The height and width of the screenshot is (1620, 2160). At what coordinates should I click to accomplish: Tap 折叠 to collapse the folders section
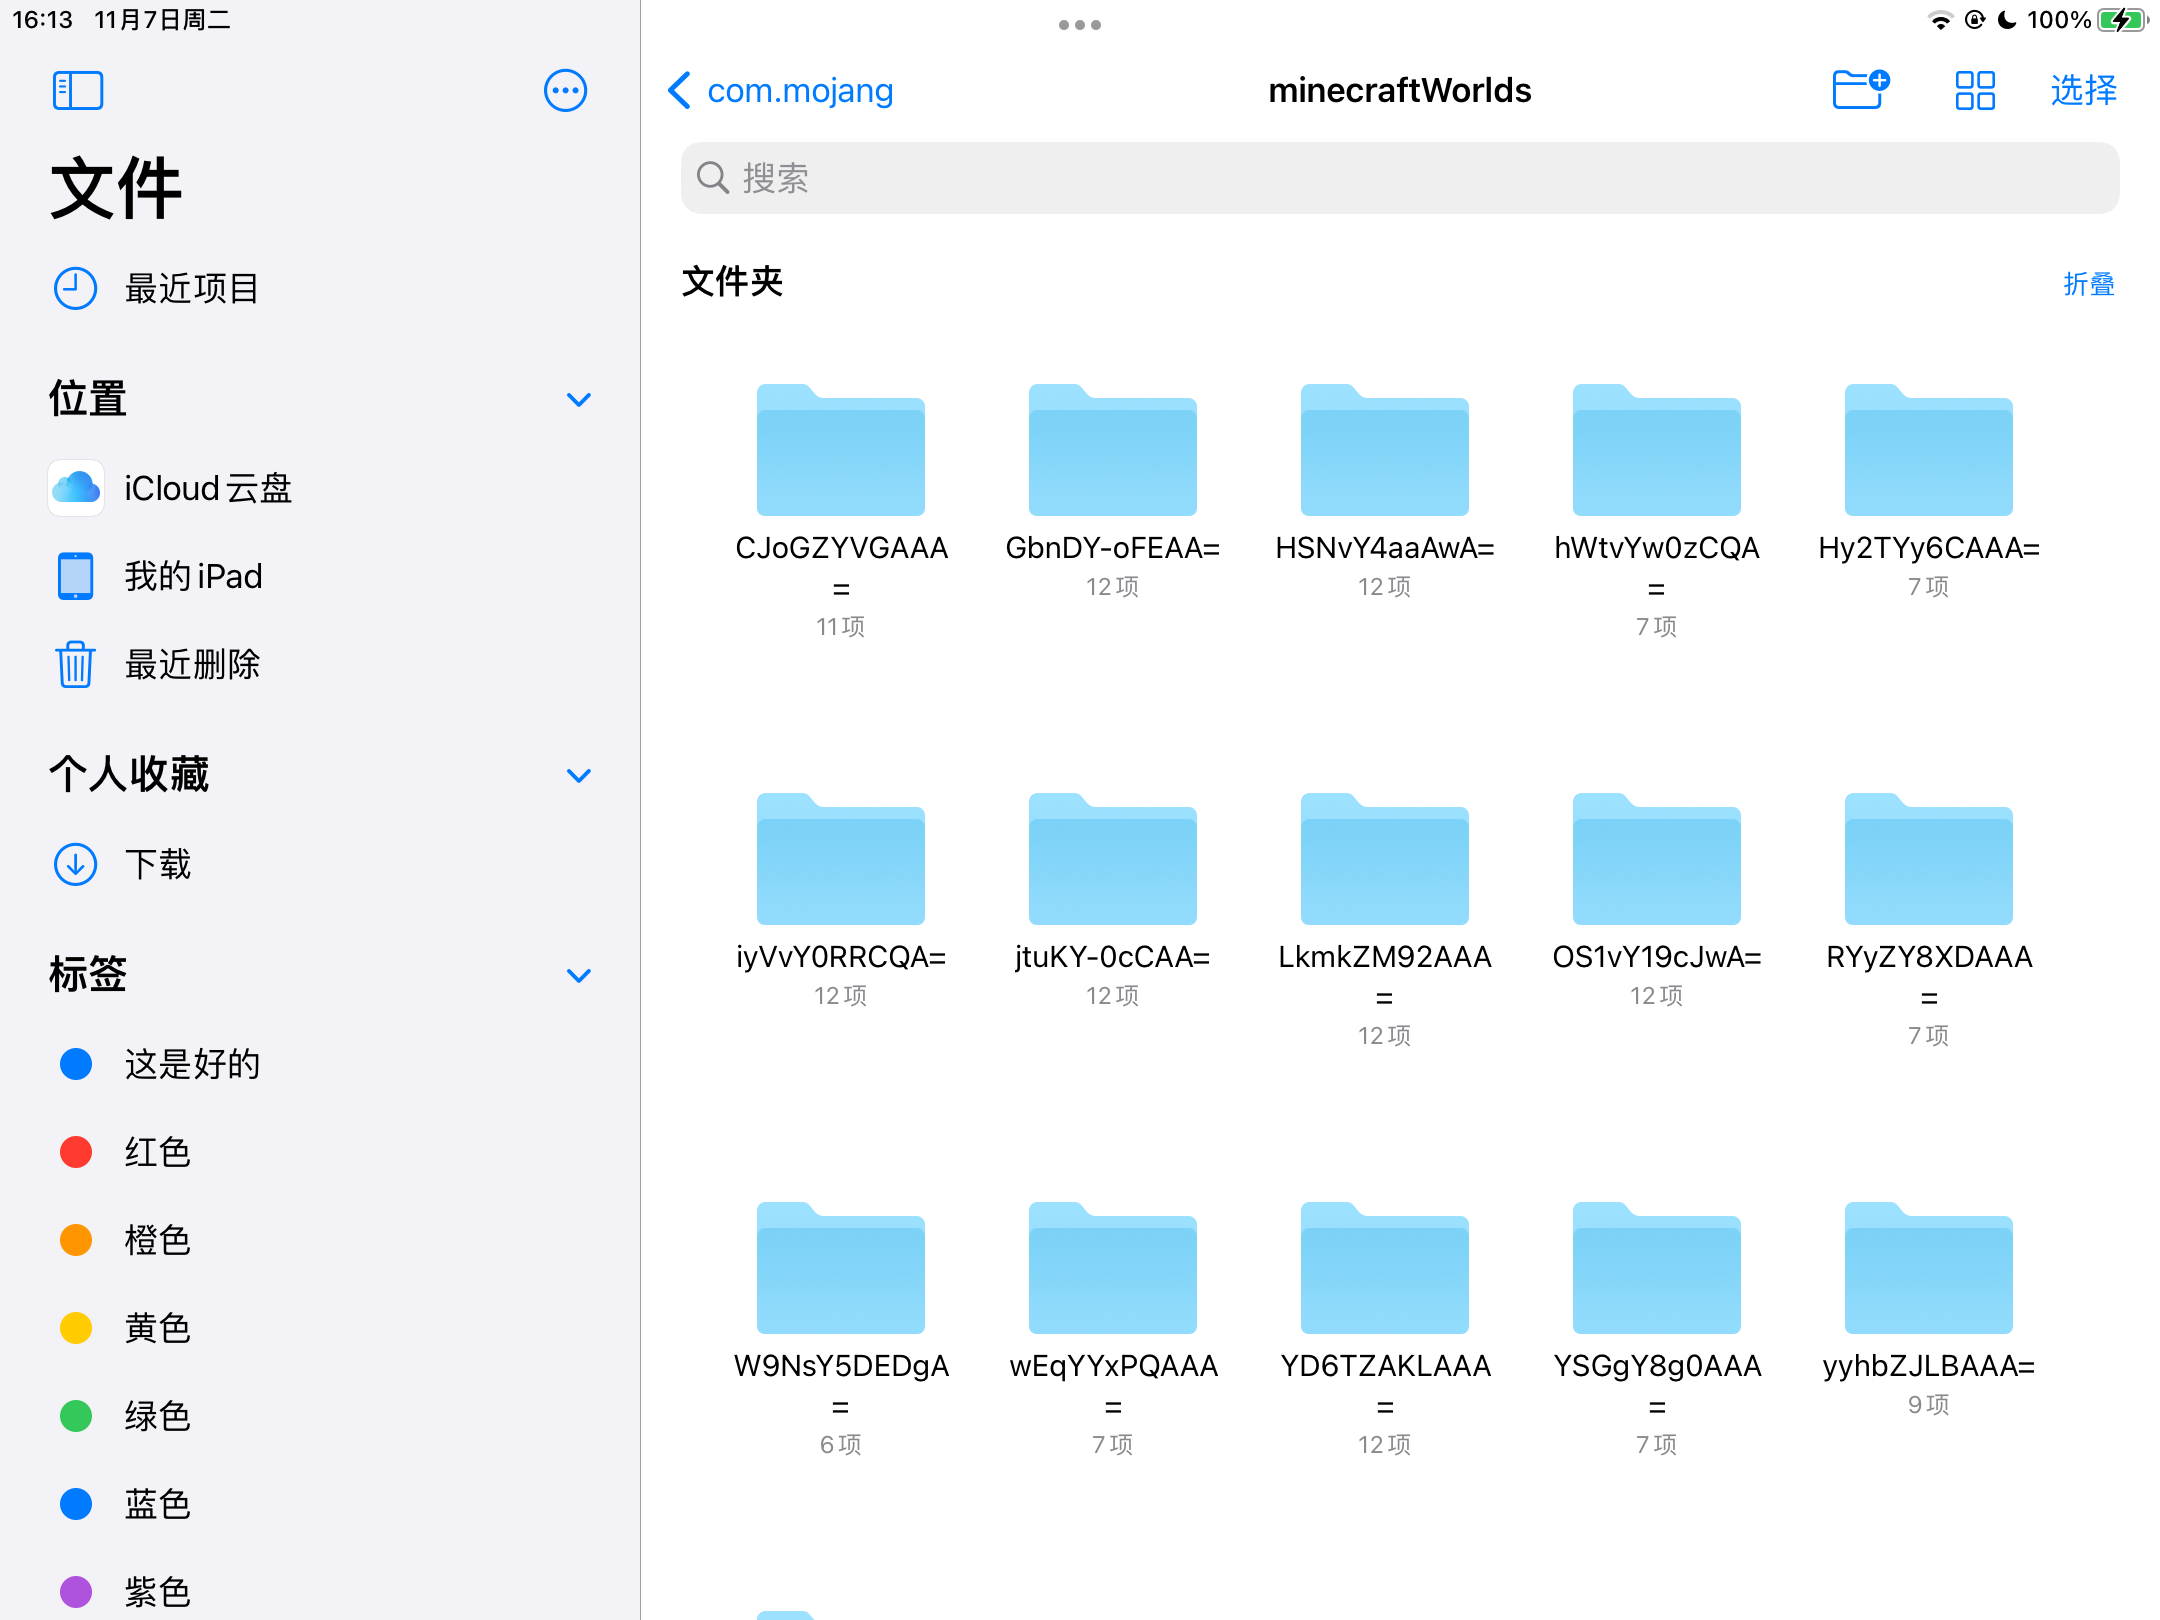[x=2089, y=284]
